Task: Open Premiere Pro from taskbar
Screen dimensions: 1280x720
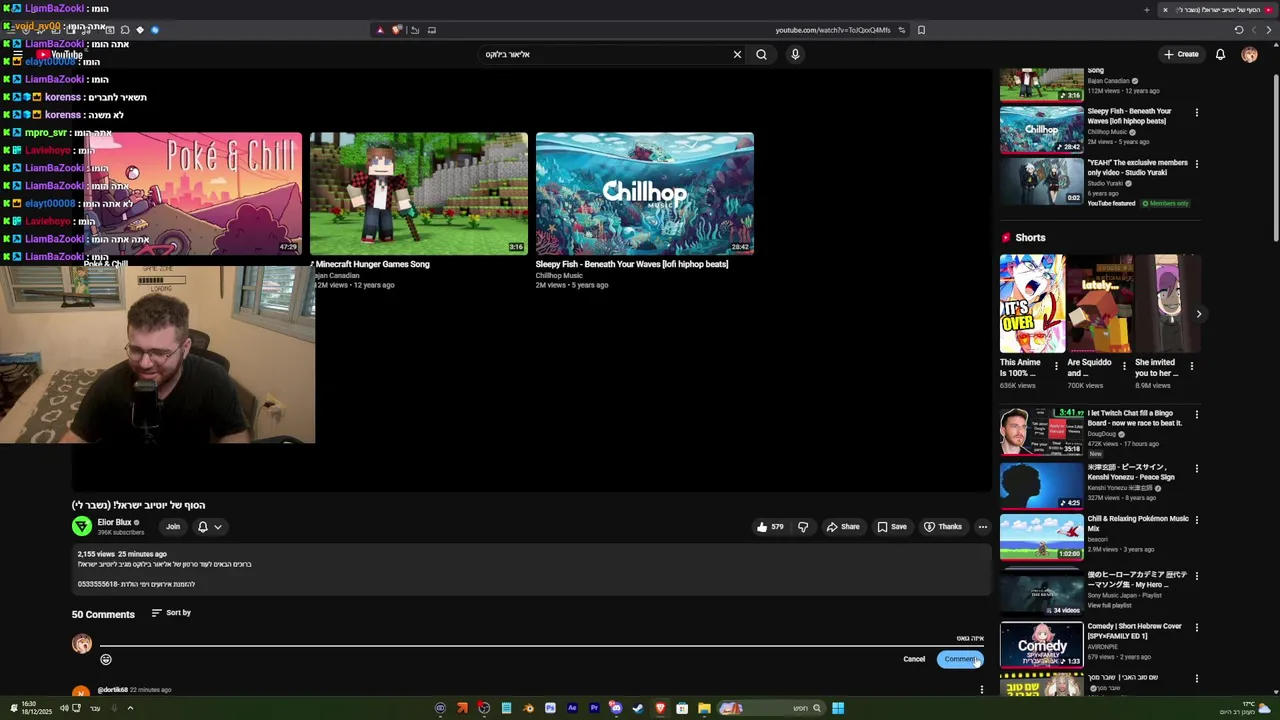Action: [x=594, y=708]
